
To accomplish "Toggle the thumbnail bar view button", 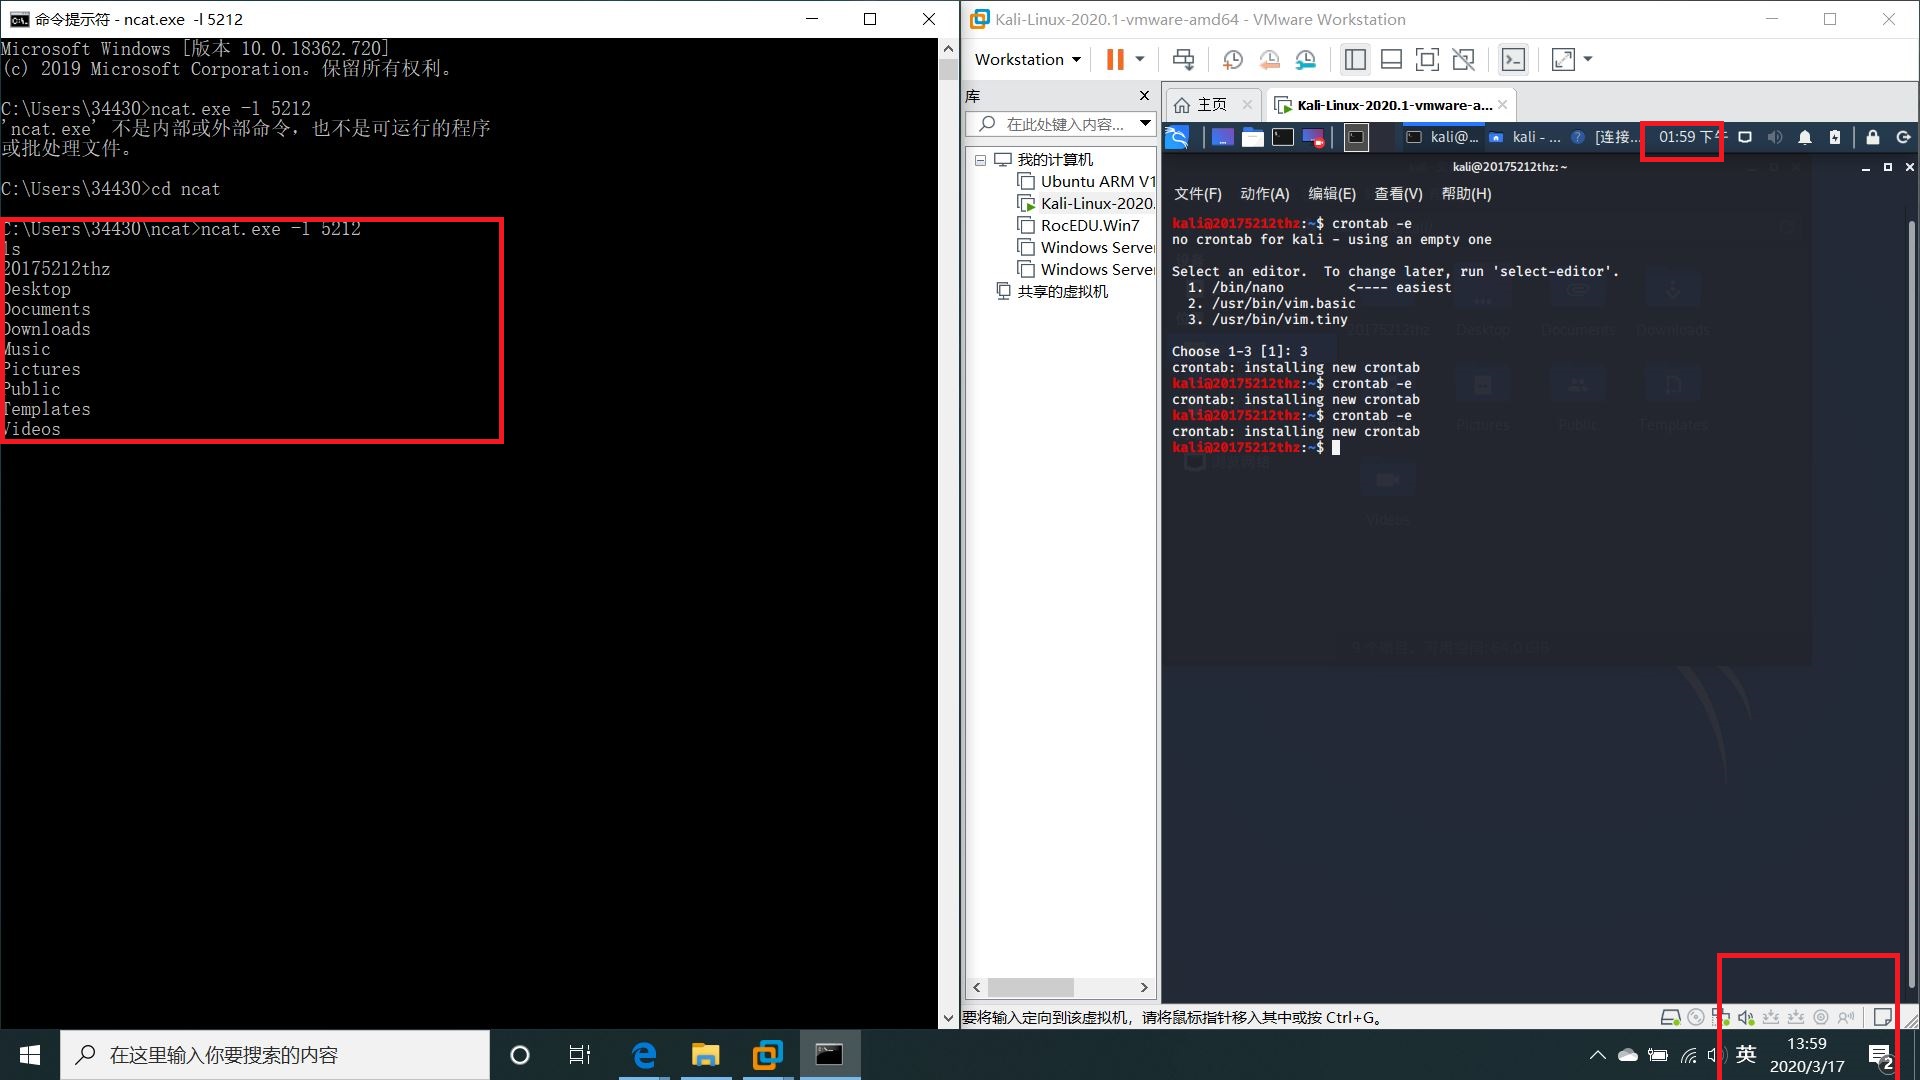I will (1391, 59).
